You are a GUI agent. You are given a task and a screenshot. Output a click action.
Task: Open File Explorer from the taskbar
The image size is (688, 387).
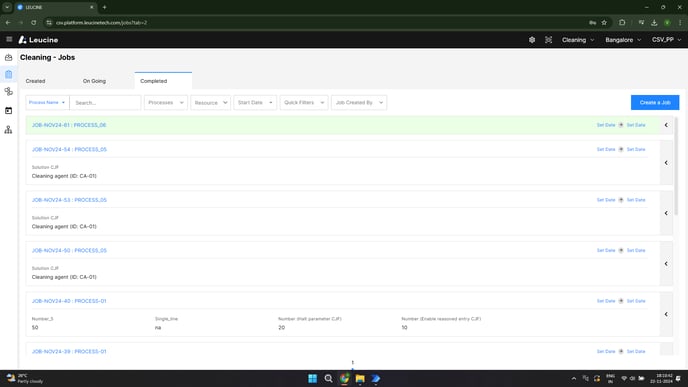click(x=360, y=379)
